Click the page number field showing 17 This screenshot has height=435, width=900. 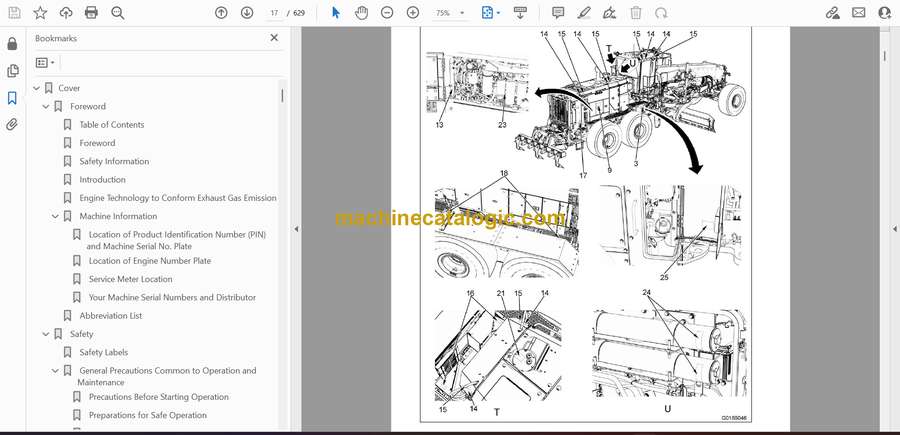[274, 13]
